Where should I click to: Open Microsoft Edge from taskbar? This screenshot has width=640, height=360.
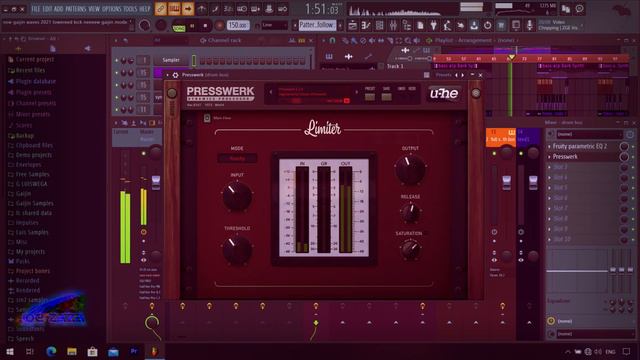(x=51, y=351)
